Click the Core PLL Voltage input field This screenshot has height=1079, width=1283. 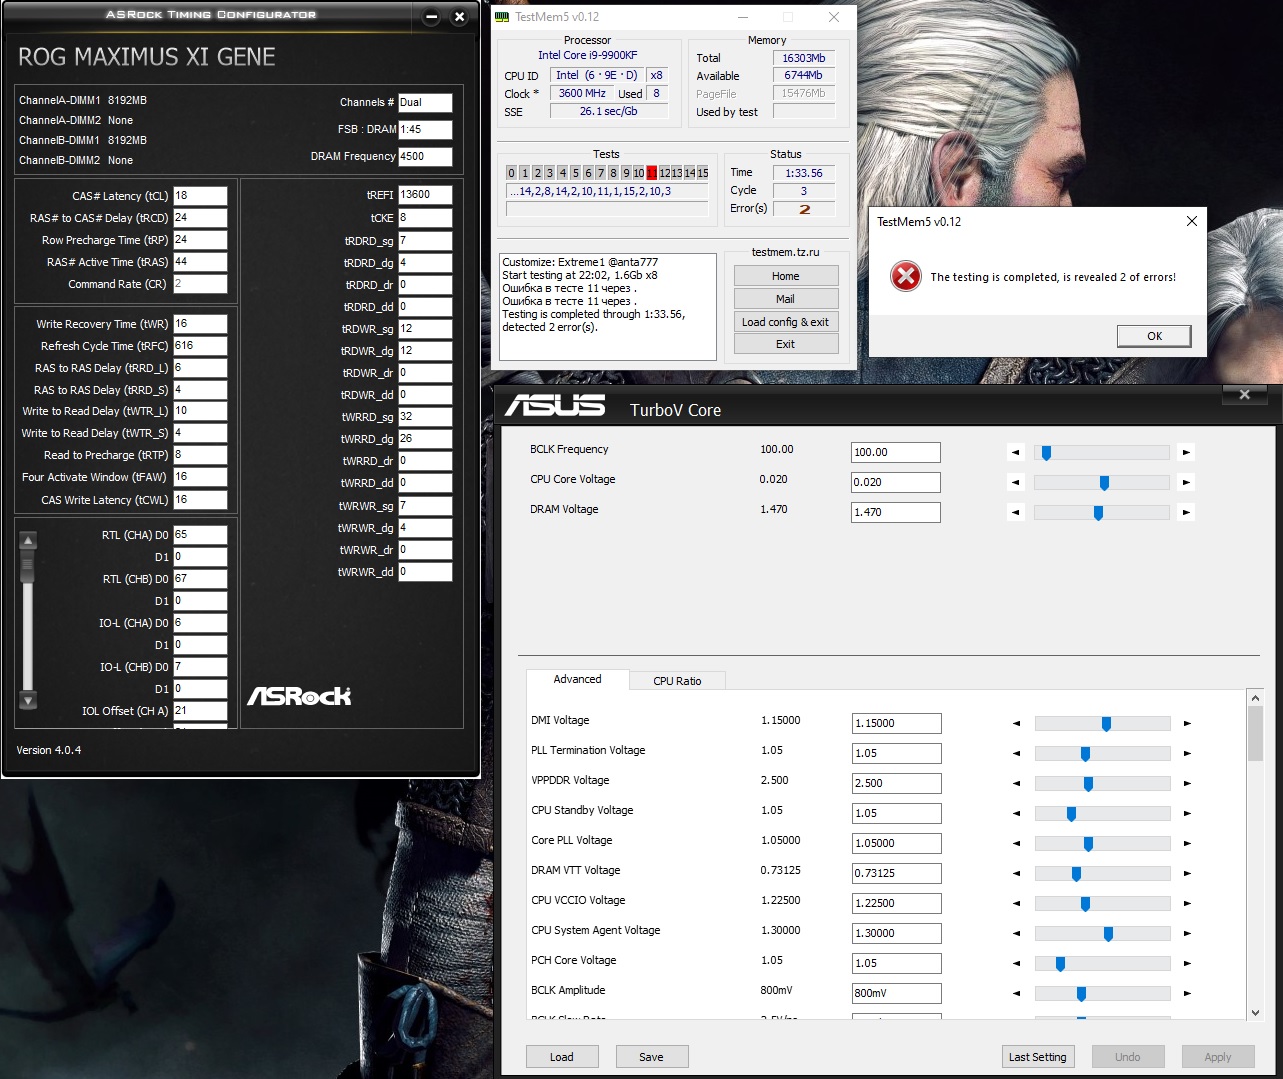tap(896, 843)
